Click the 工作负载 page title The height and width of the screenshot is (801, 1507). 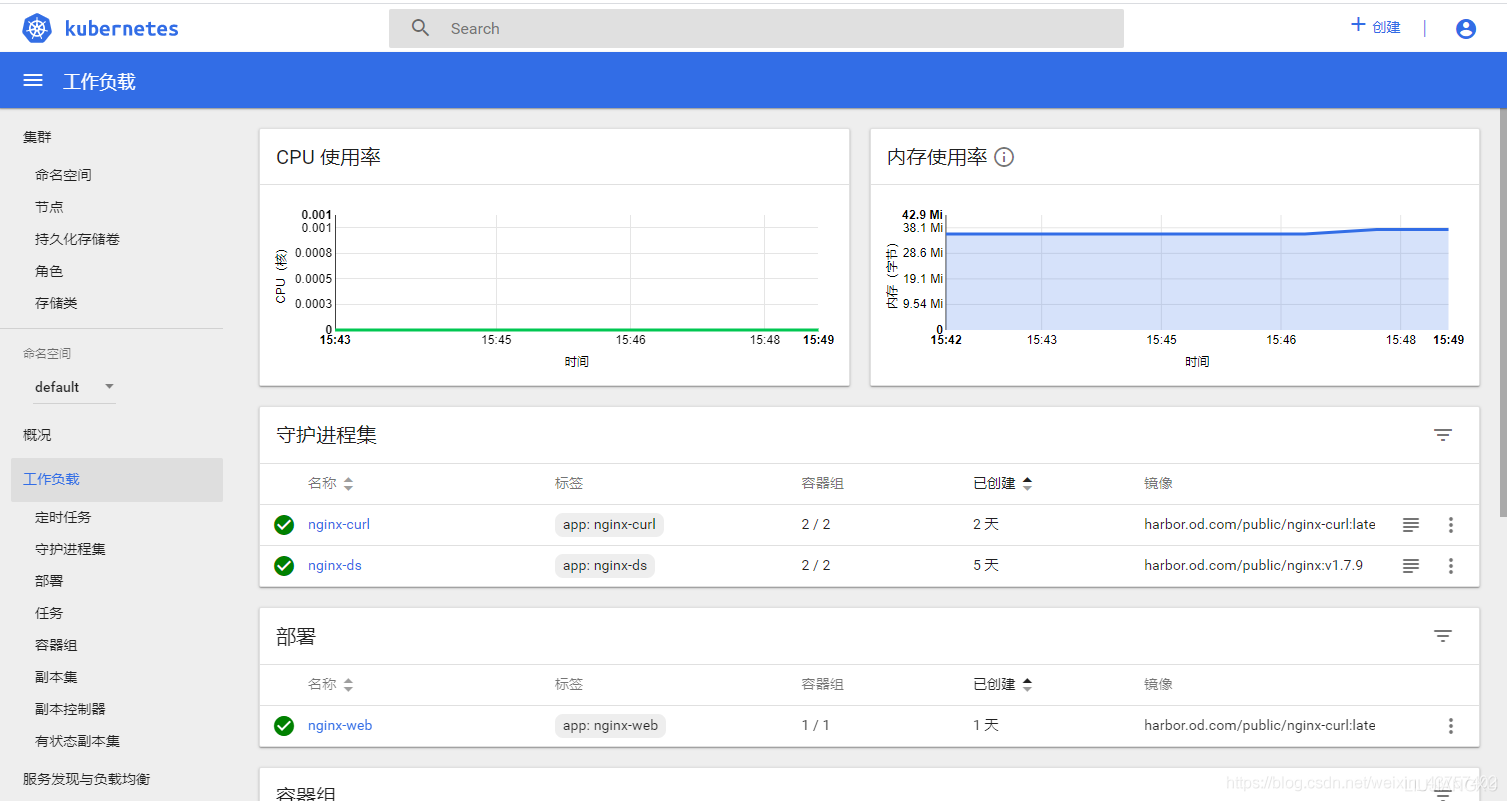(x=99, y=81)
